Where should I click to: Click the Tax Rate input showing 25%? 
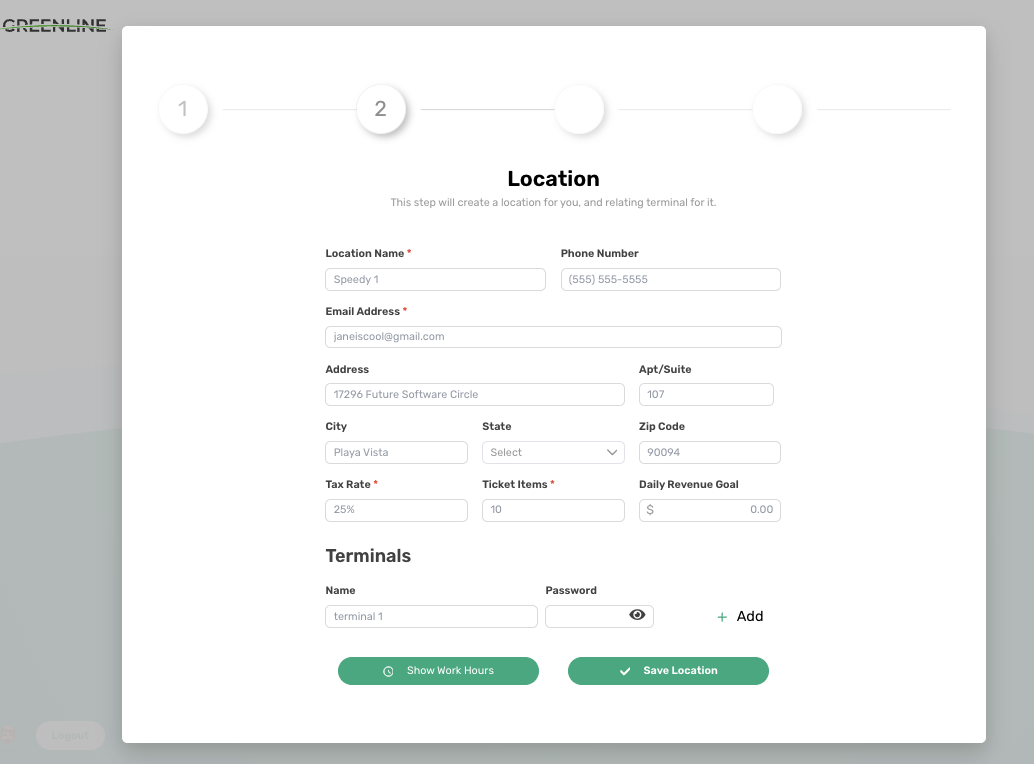pyautogui.click(x=396, y=510)
